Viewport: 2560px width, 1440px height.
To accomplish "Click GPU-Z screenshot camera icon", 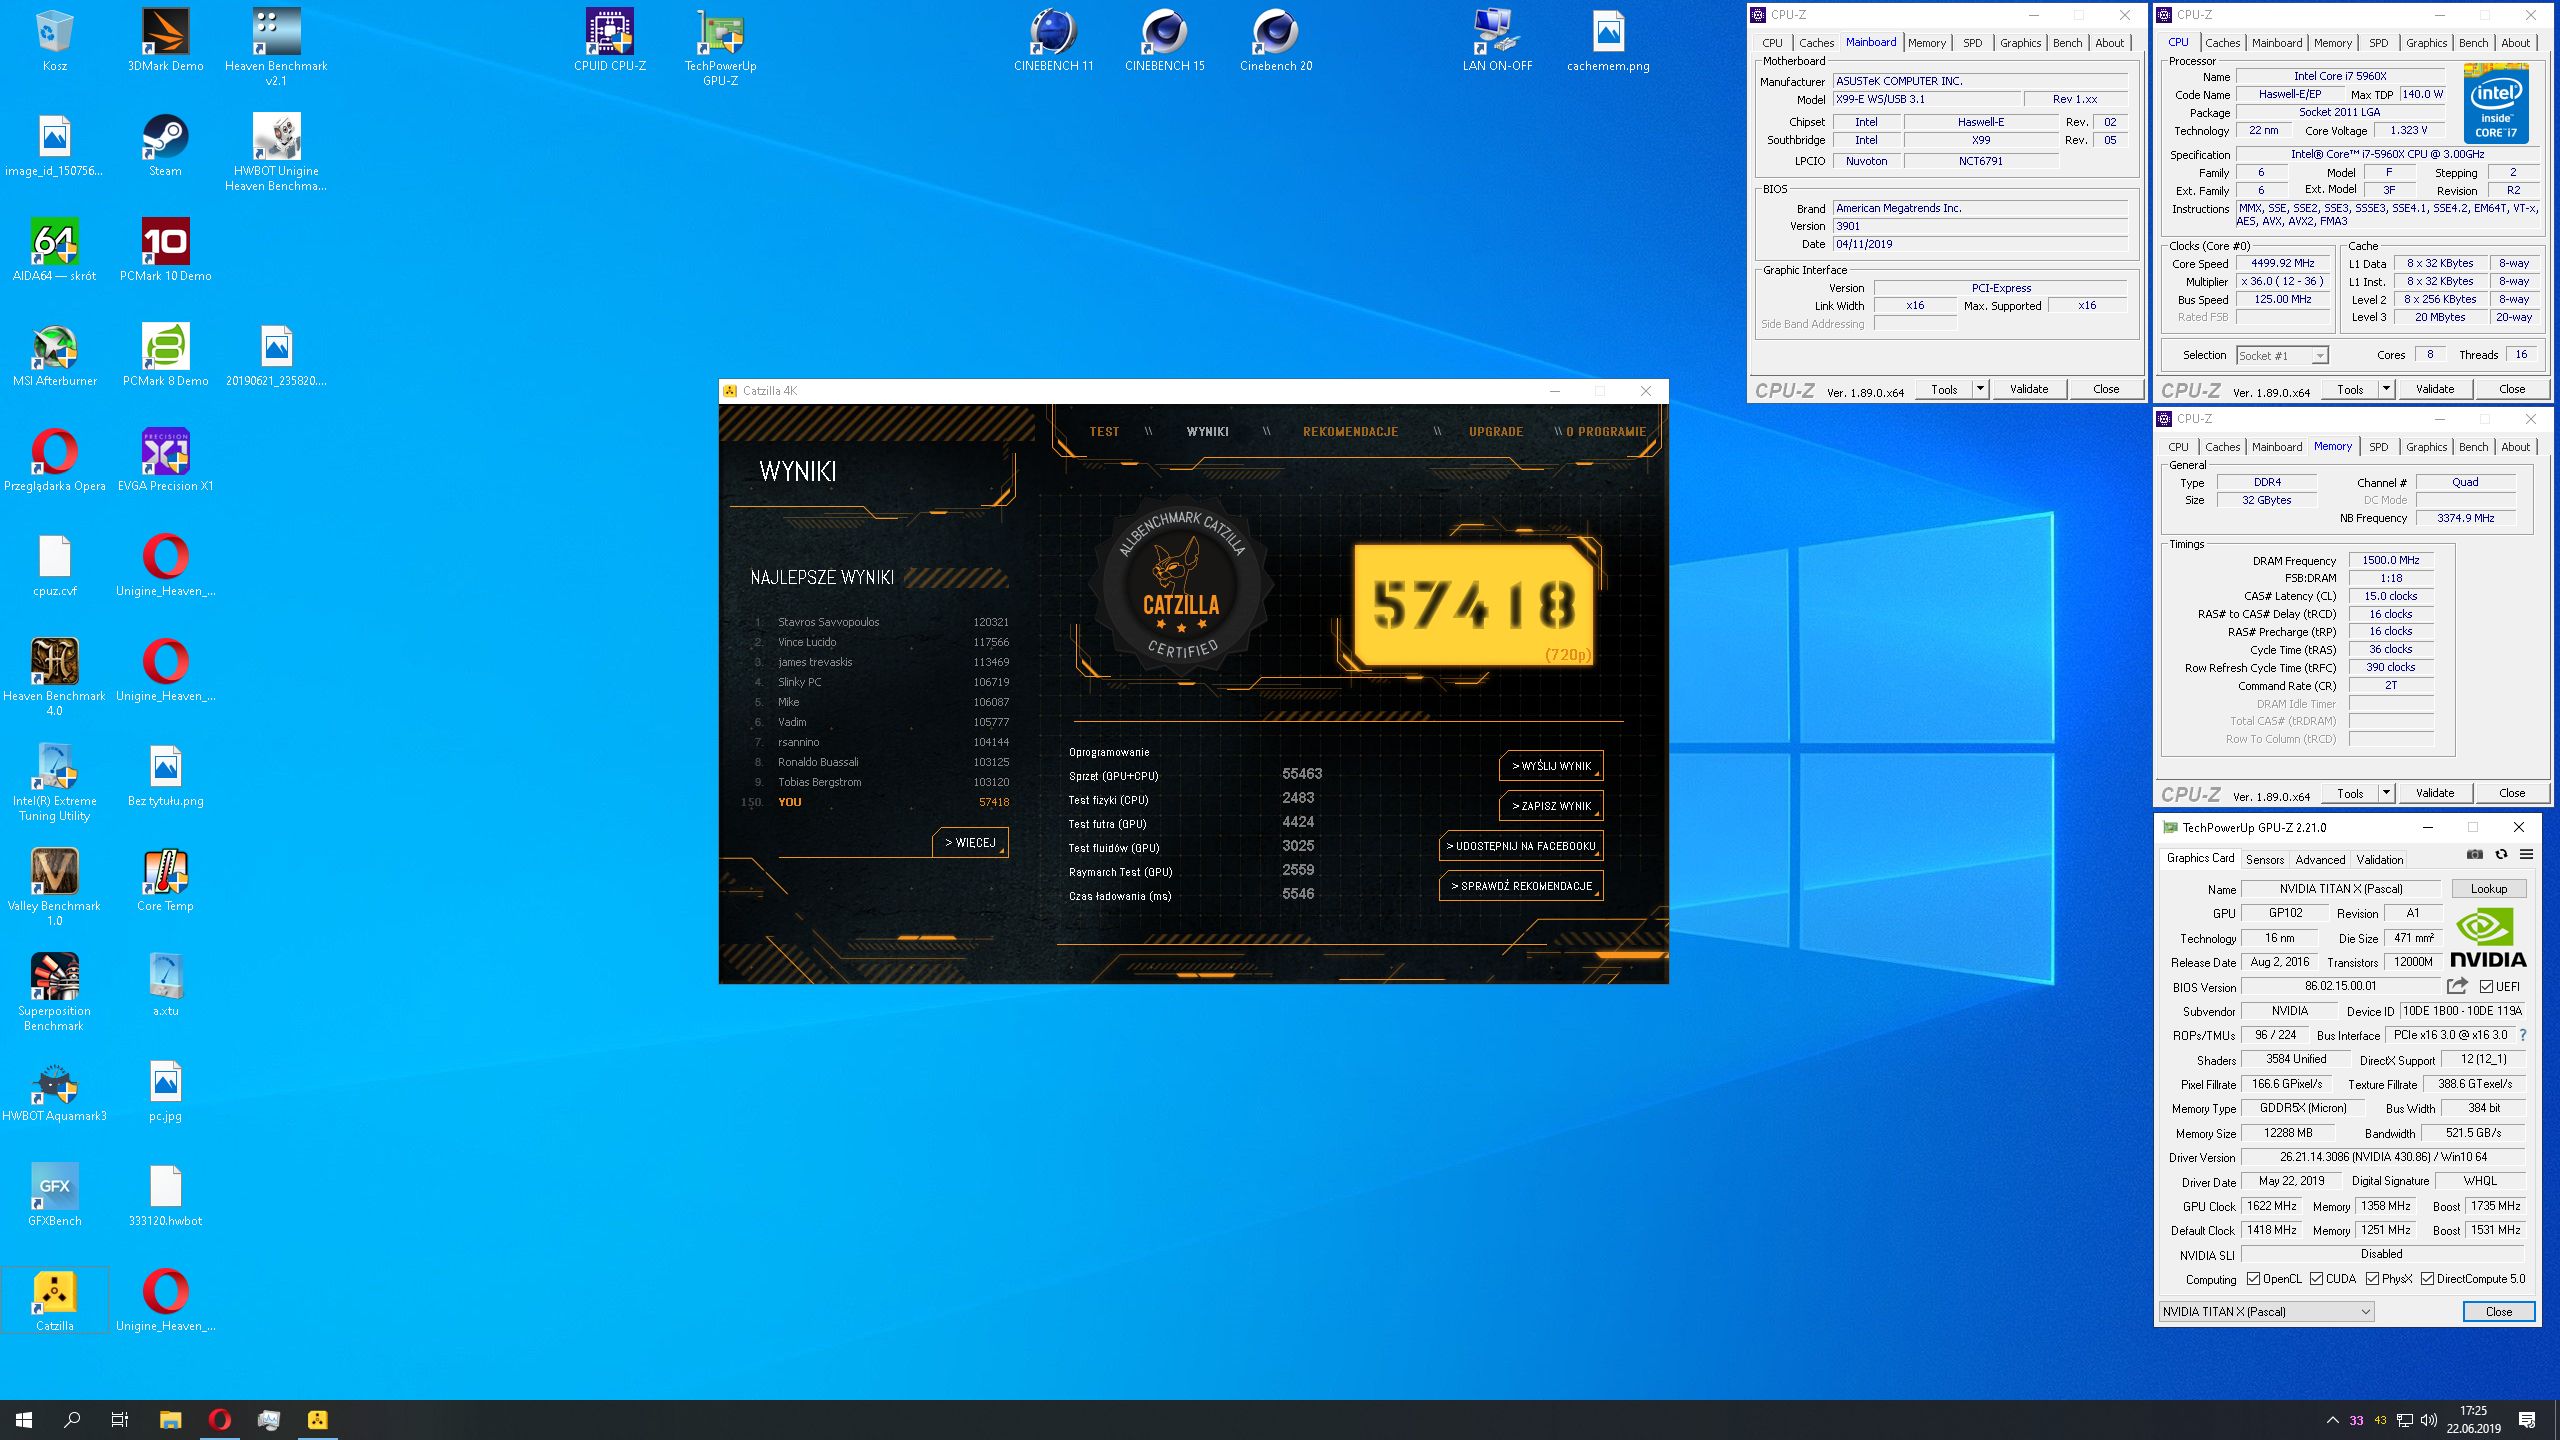I will click(2474, 855).
